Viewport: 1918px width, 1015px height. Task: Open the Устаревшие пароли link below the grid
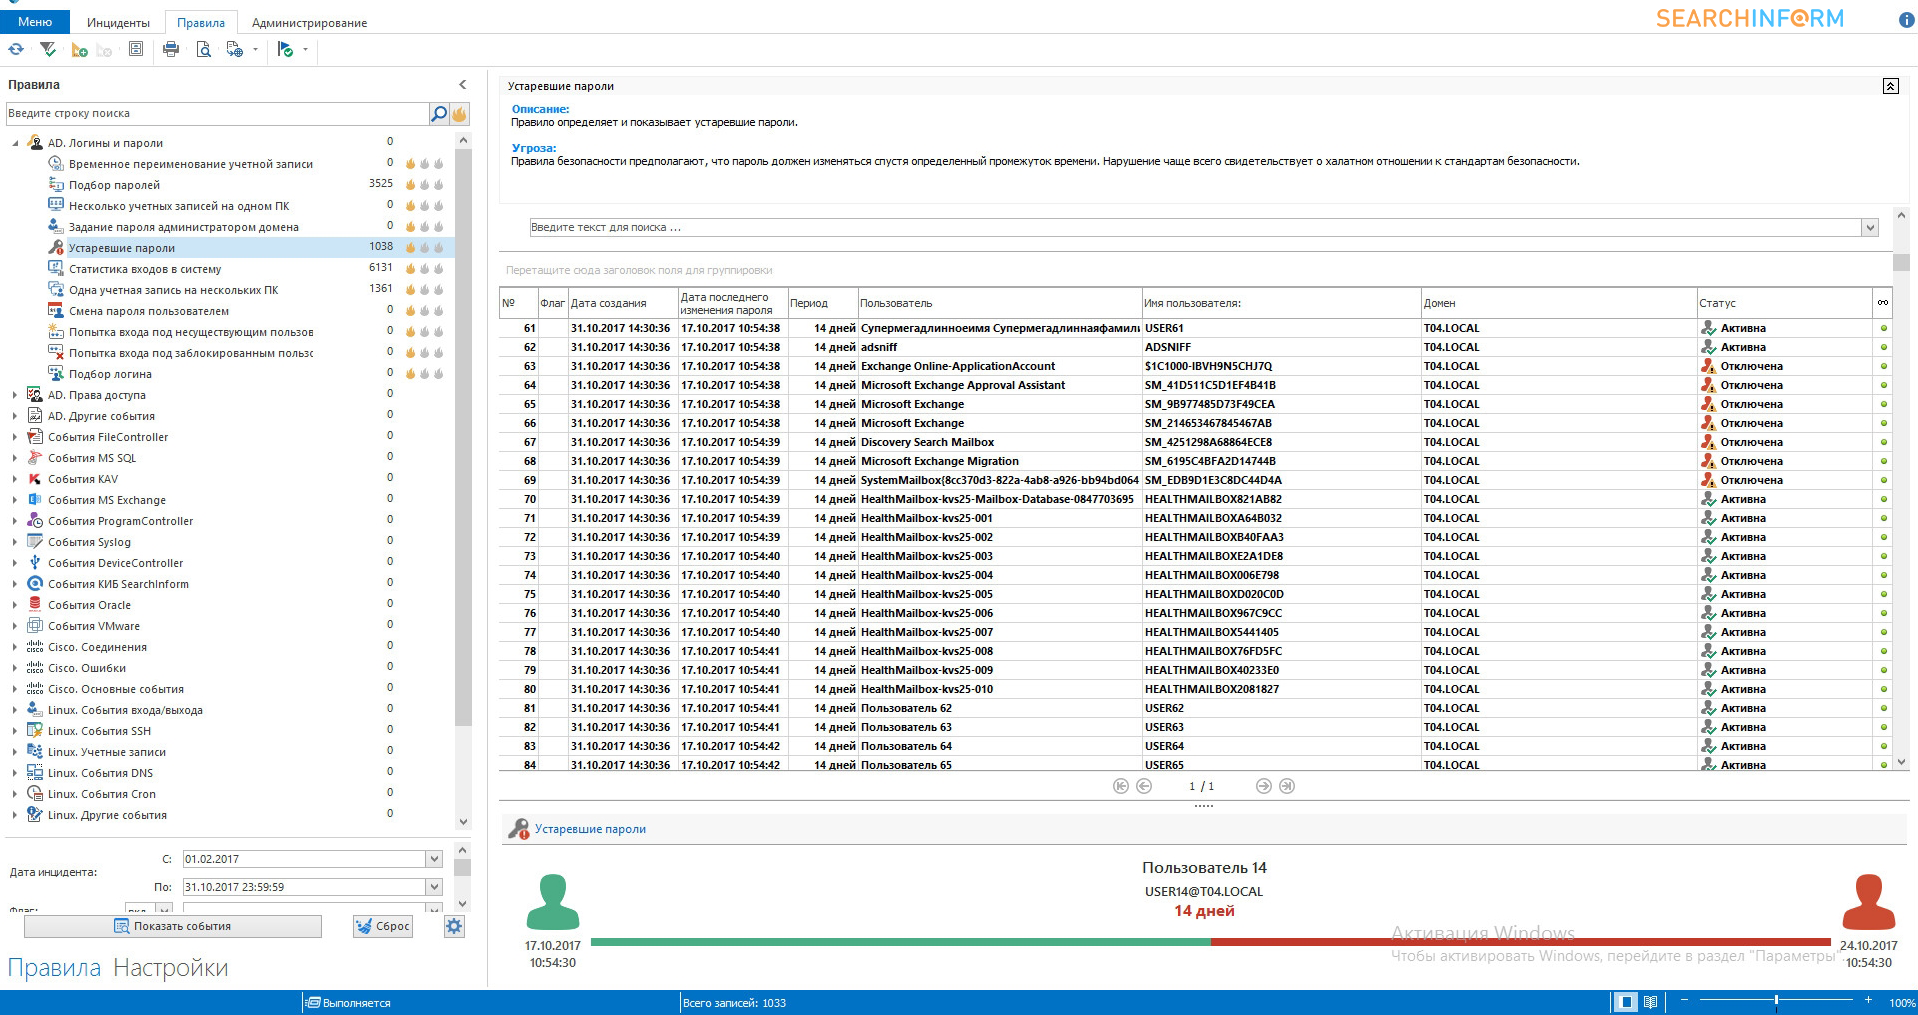[590, 829]
